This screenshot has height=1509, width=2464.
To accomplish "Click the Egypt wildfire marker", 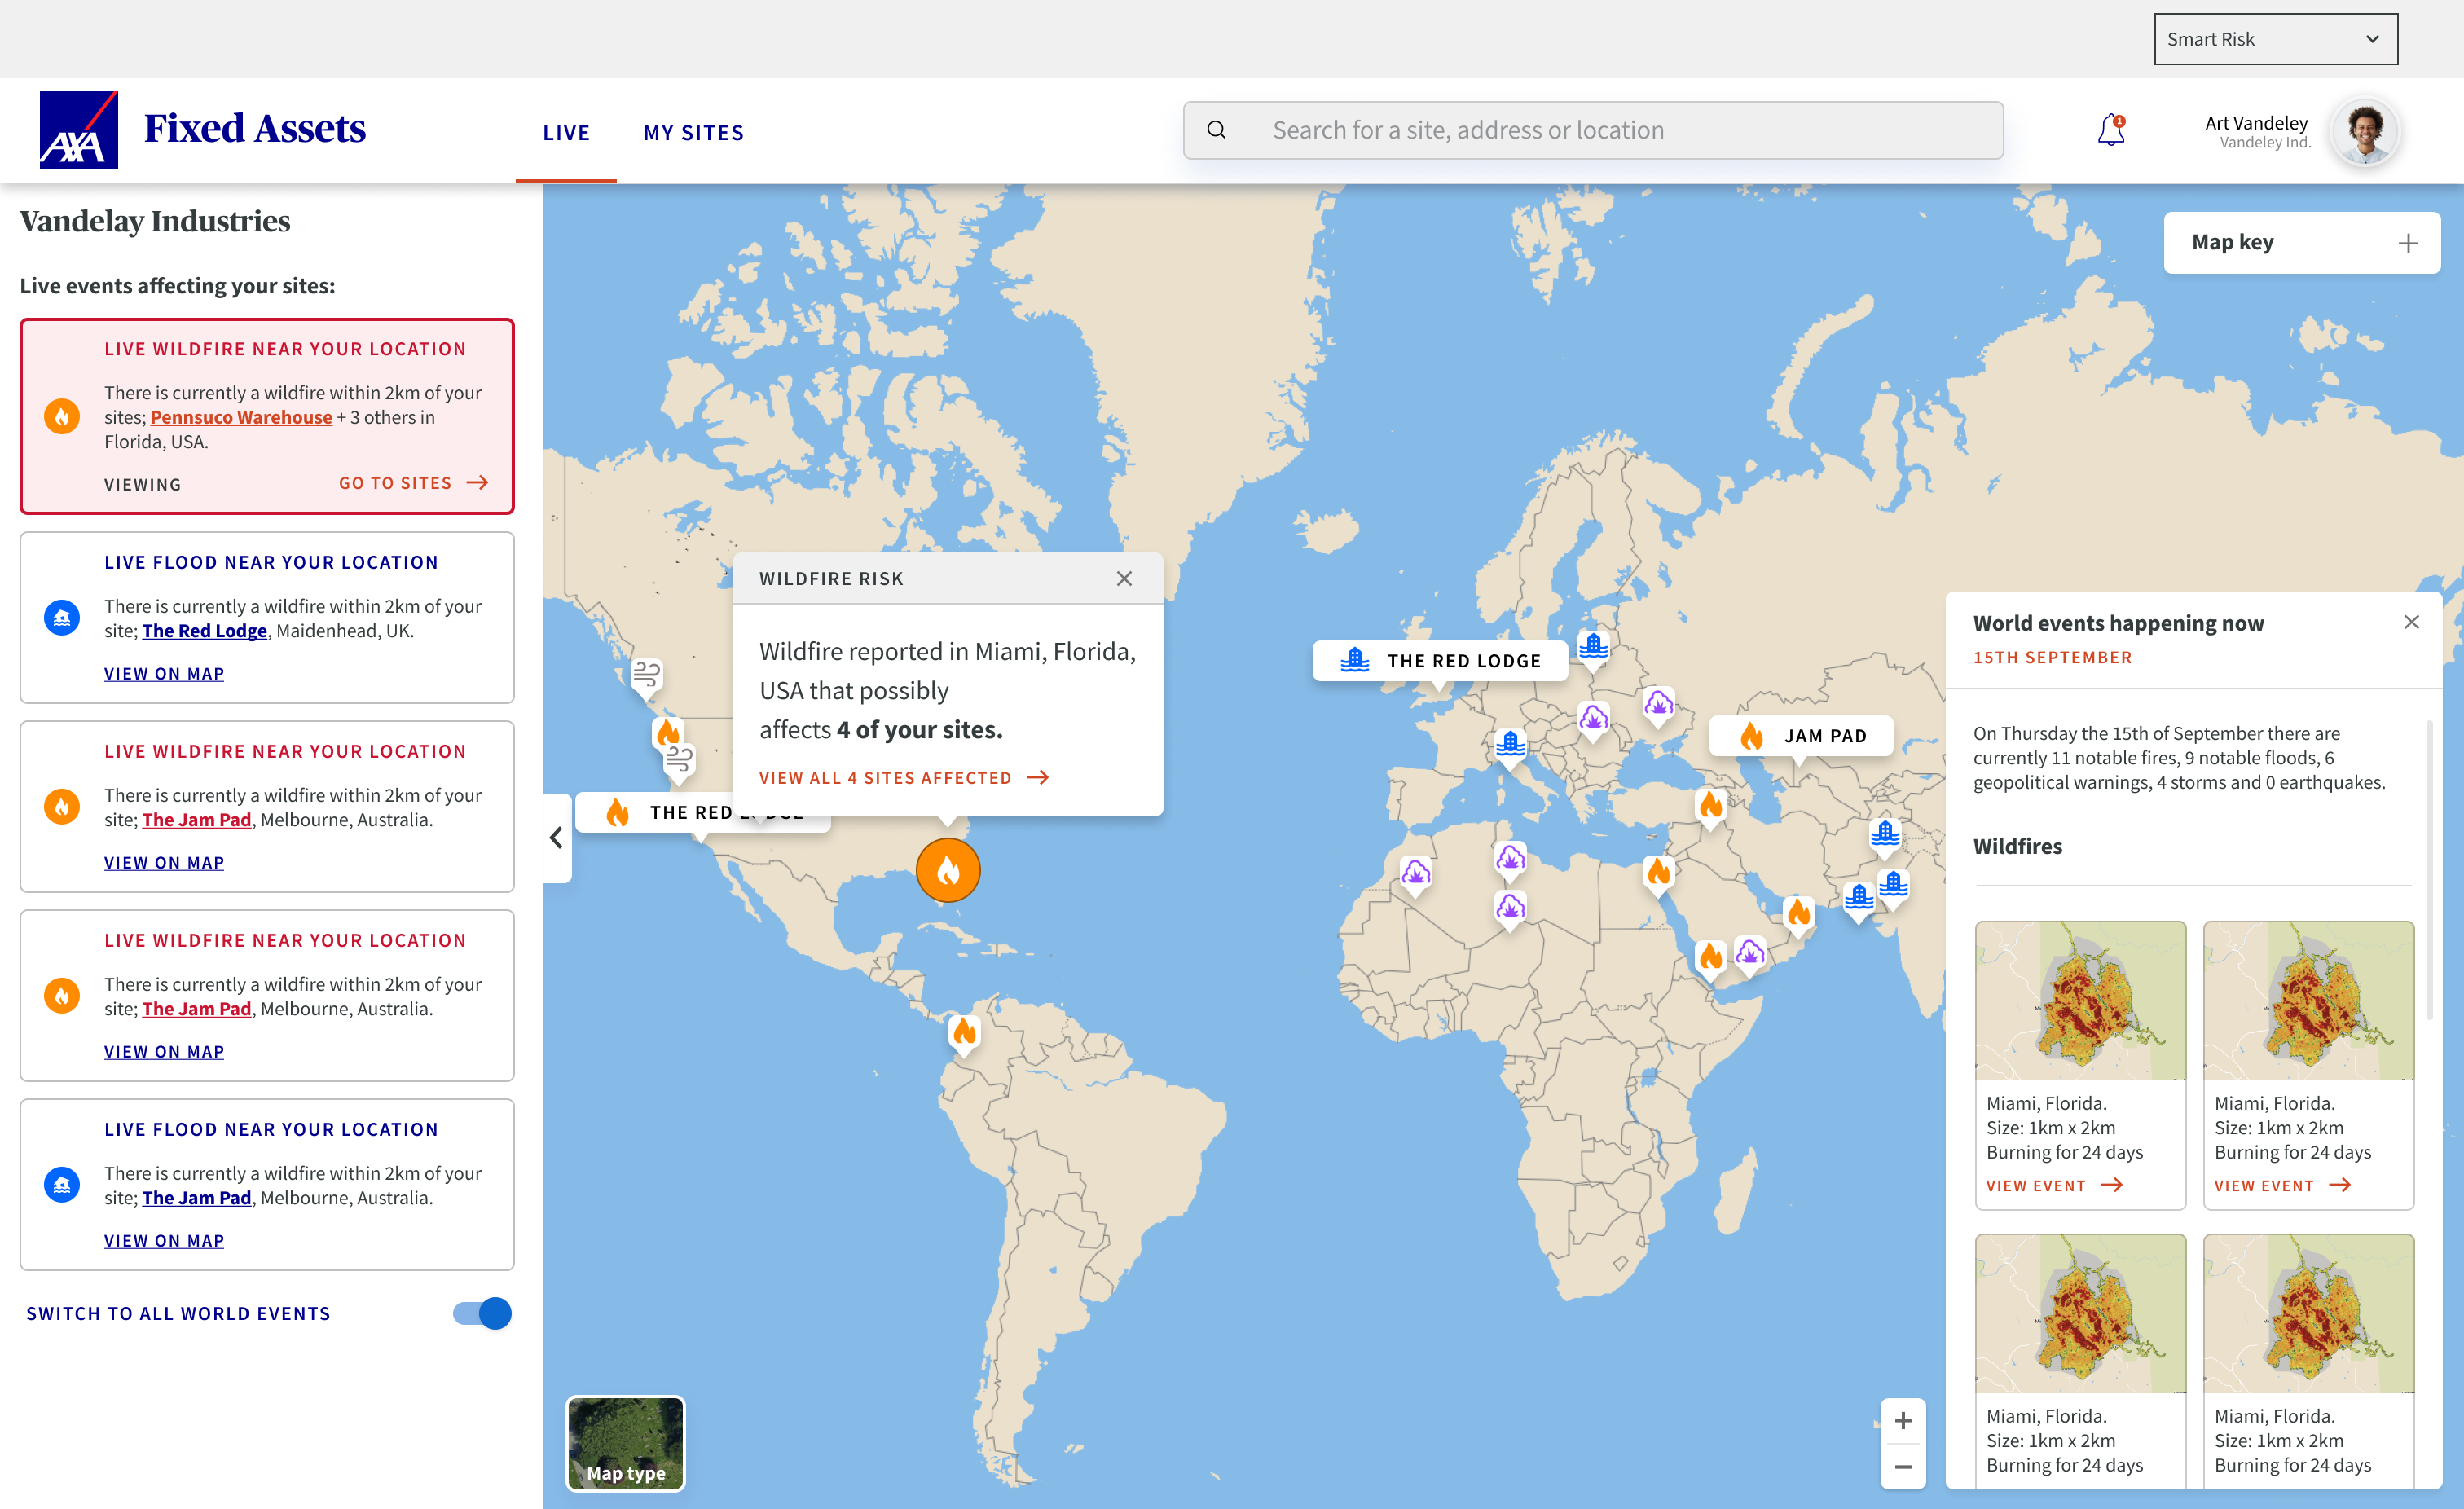I will point(1658,873).
